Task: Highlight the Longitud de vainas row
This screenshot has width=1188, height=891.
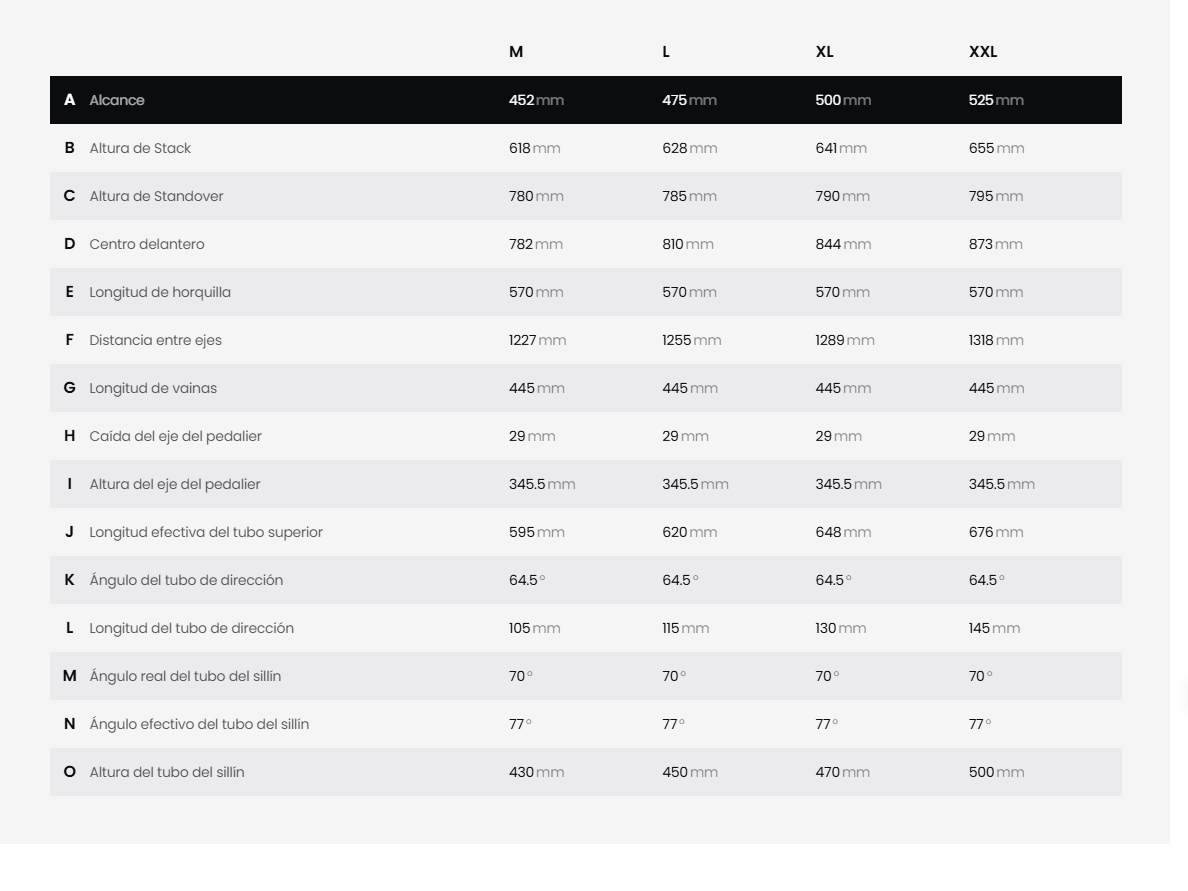Action: 586,388
